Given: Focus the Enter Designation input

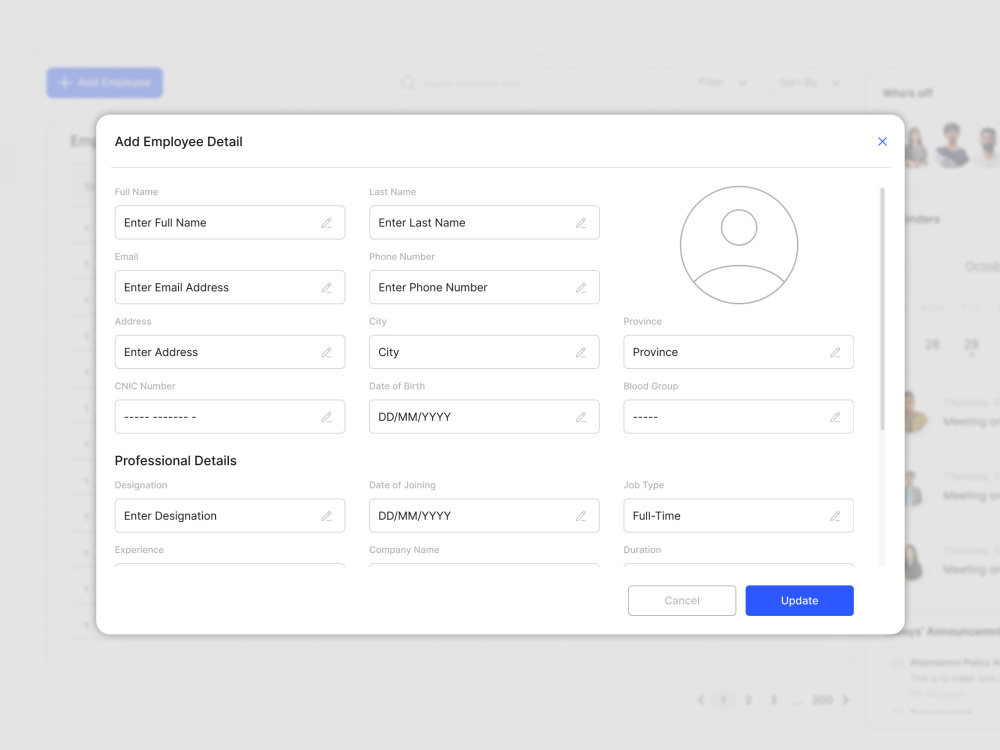Looking at the screenshot, I should [230, 515].
